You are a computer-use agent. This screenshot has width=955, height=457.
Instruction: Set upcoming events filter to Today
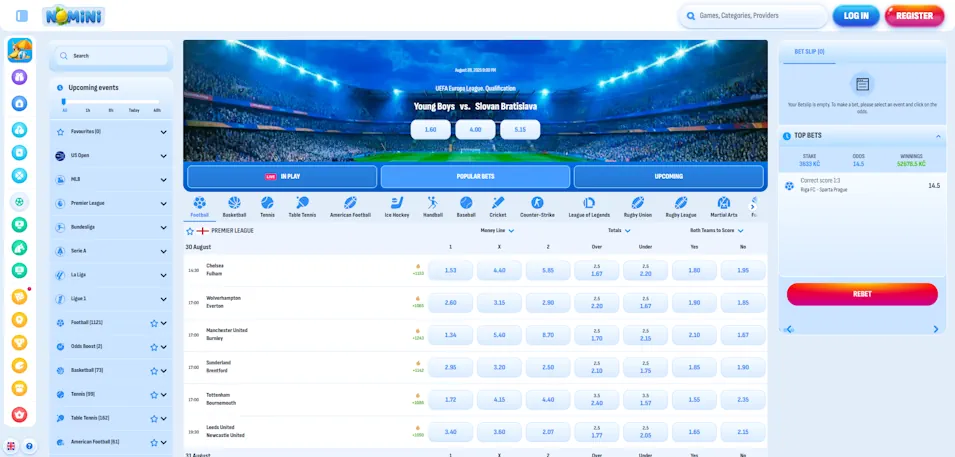pyautogui.click(x=134, y=110)
